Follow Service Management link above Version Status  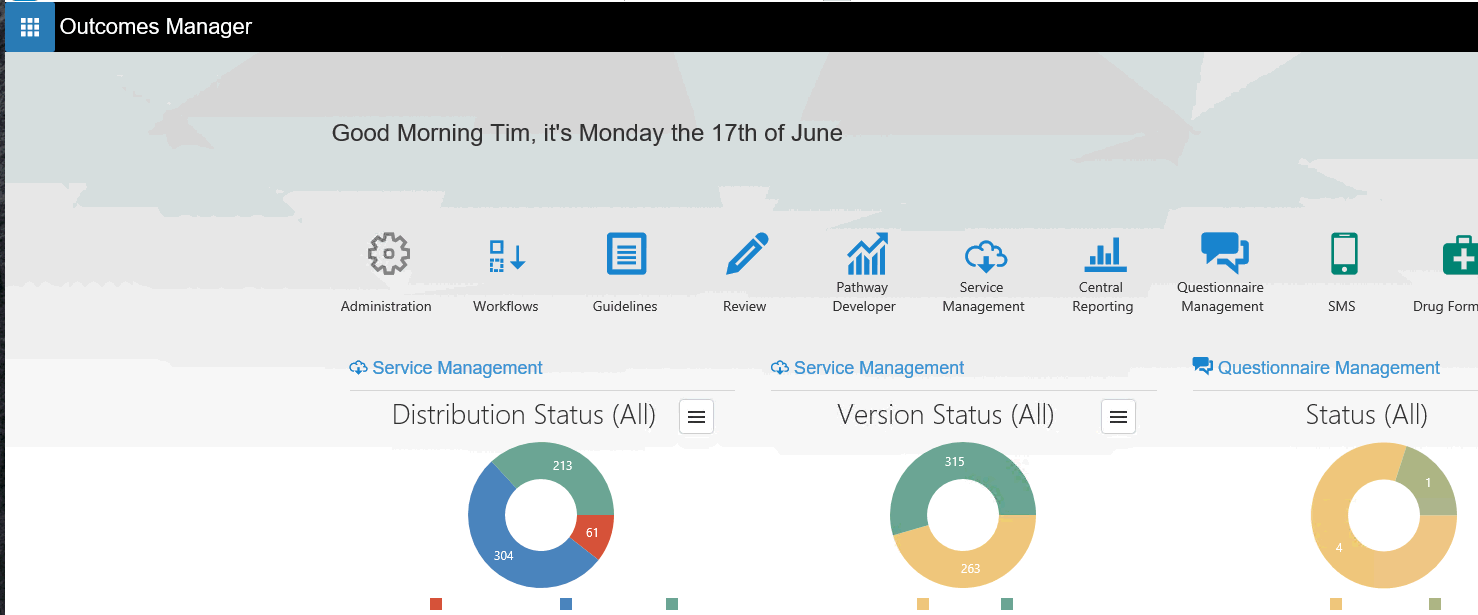(x=879, y=368)
